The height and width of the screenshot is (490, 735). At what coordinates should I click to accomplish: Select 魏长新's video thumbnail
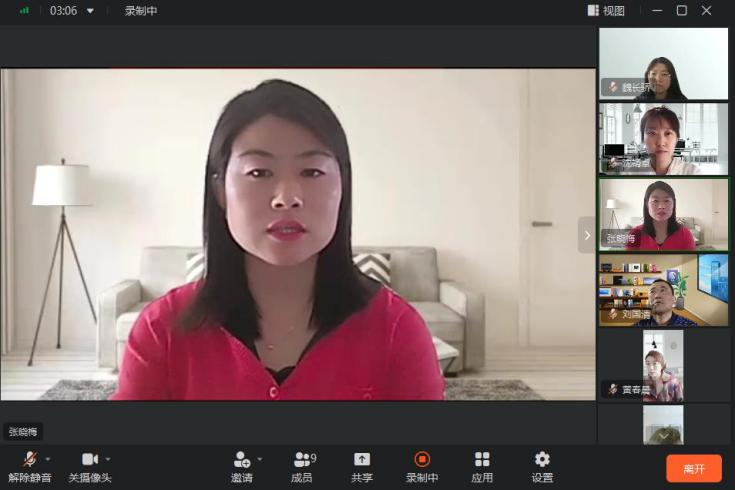pyautogui.click(x=663, y=63)
